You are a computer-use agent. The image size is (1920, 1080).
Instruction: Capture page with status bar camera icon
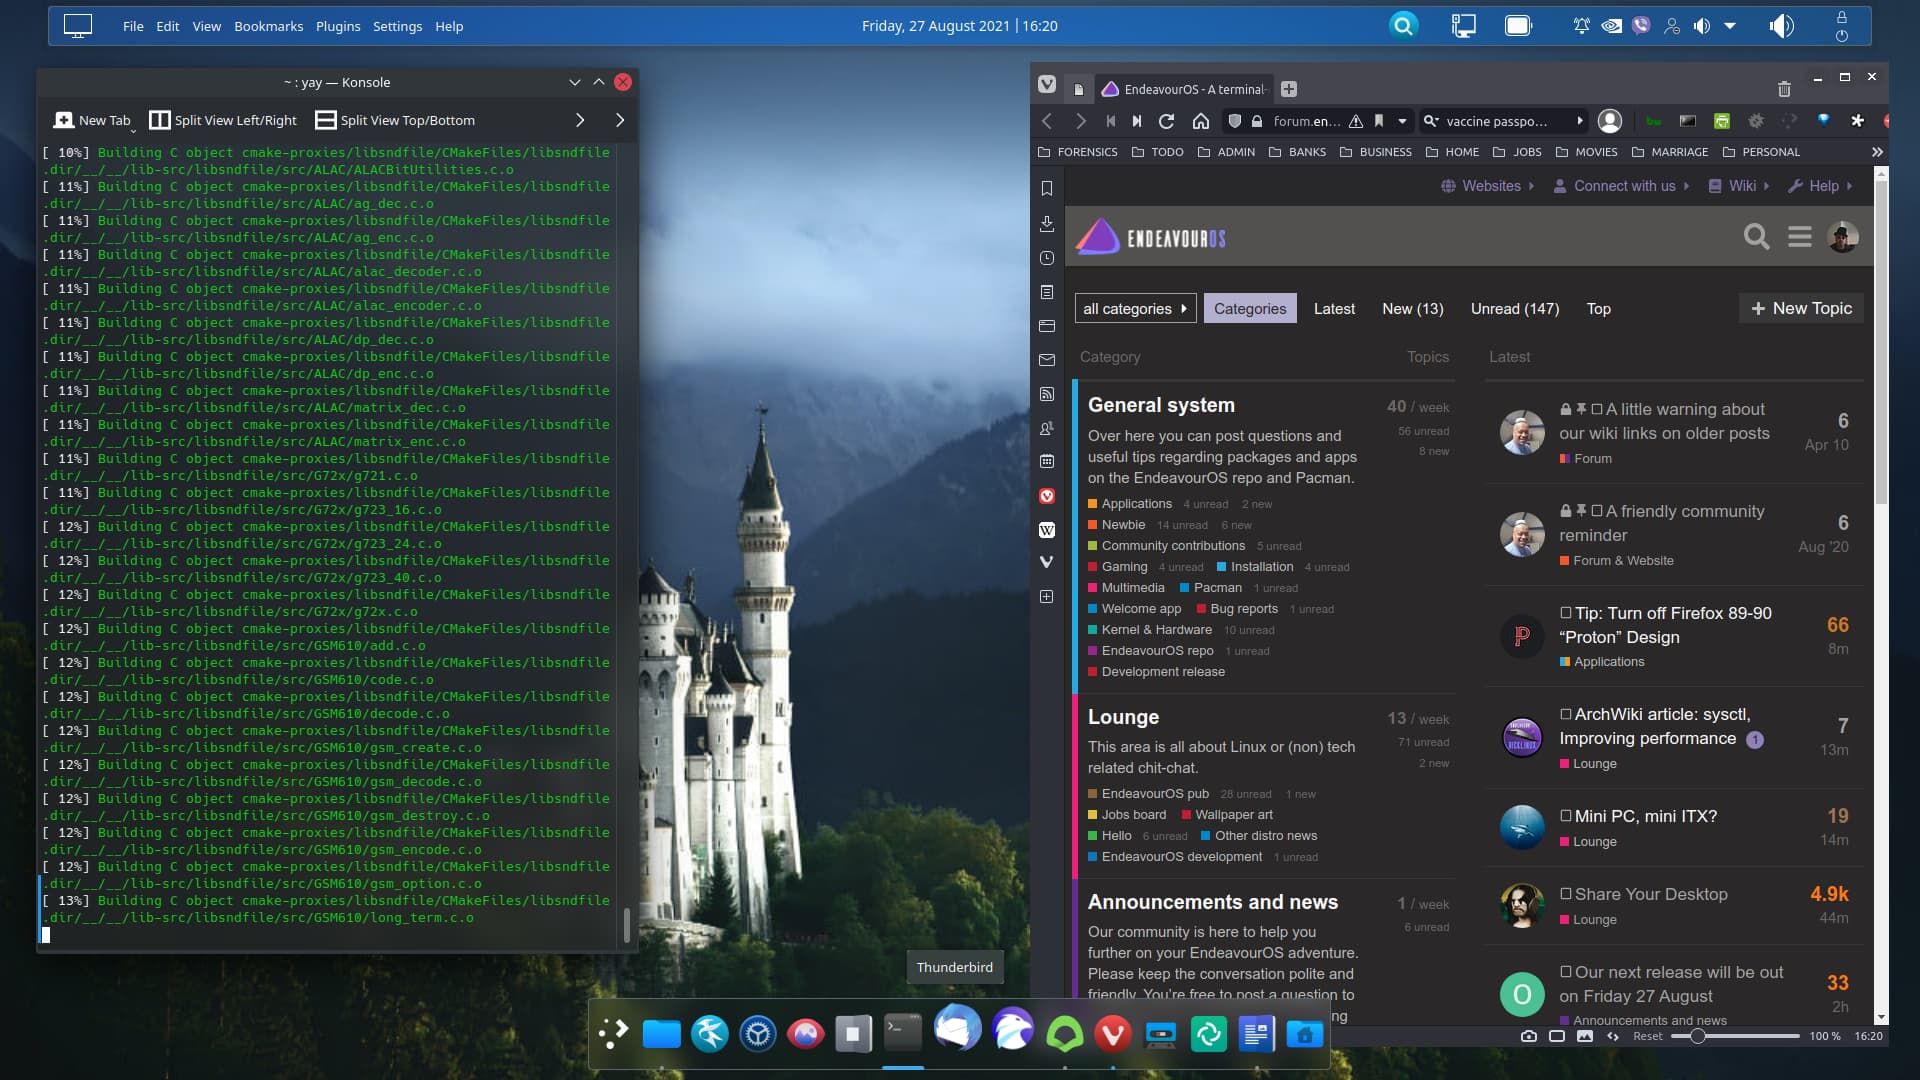pos(1529,1036)
